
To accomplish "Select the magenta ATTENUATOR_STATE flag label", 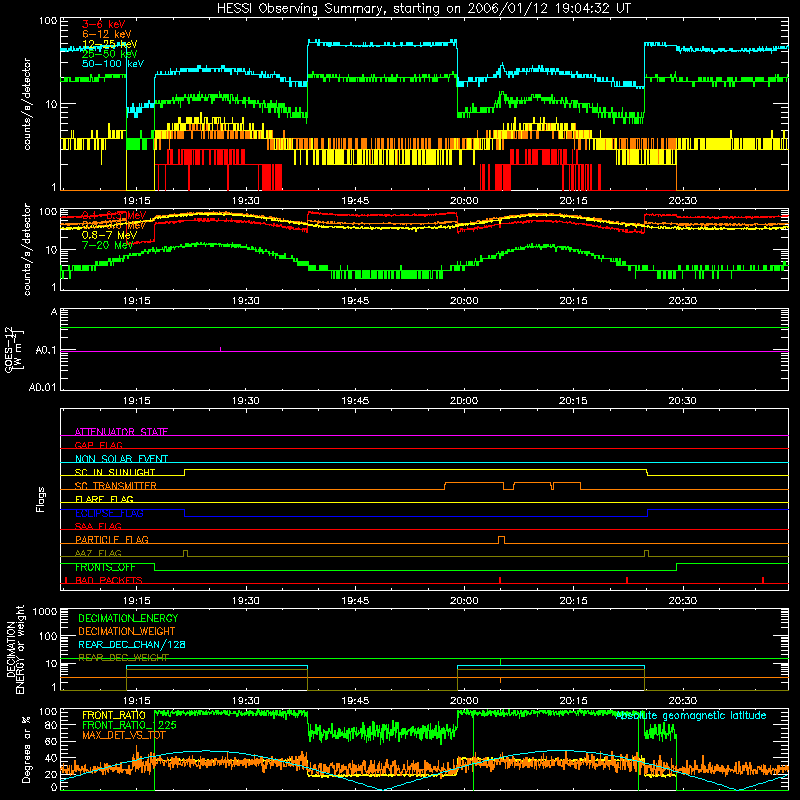I will [121, 432].
